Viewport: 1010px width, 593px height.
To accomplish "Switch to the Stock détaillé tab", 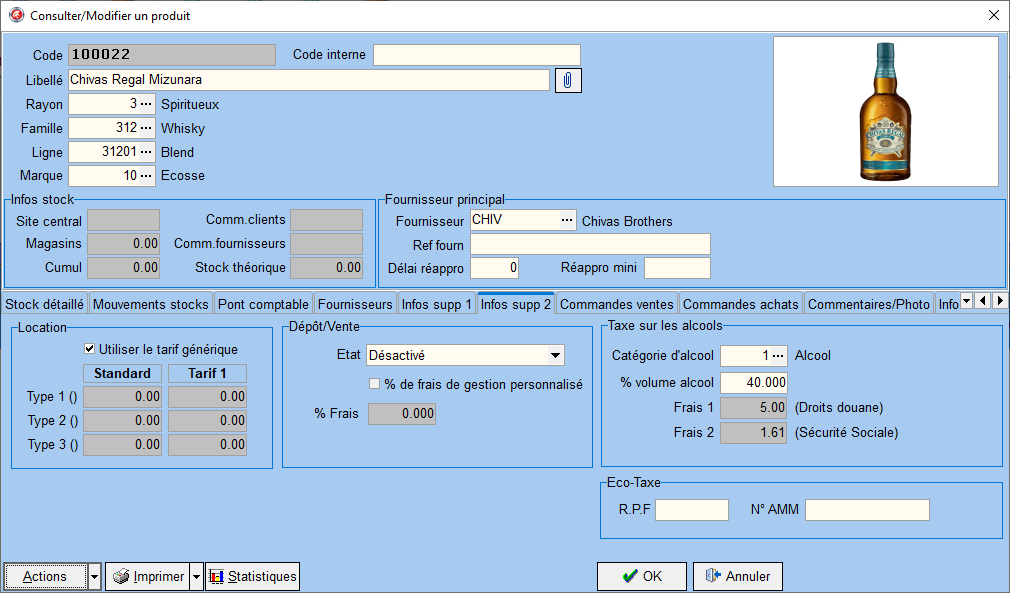I will (45, 304).
